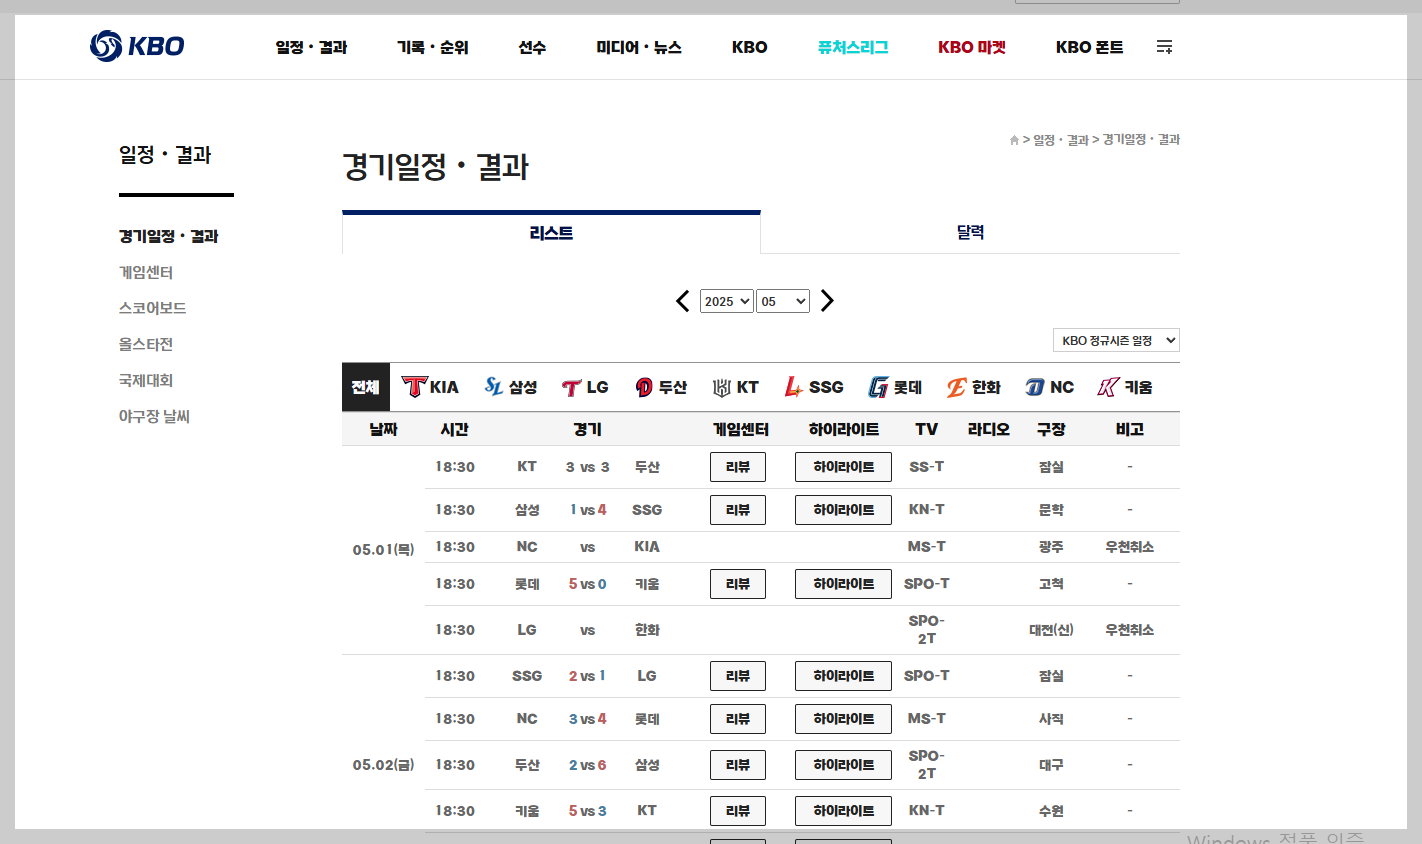Viewport: 1422px width, 844px height.
Task: Open the 기록·순위 top menu
Action: (432, 47)
